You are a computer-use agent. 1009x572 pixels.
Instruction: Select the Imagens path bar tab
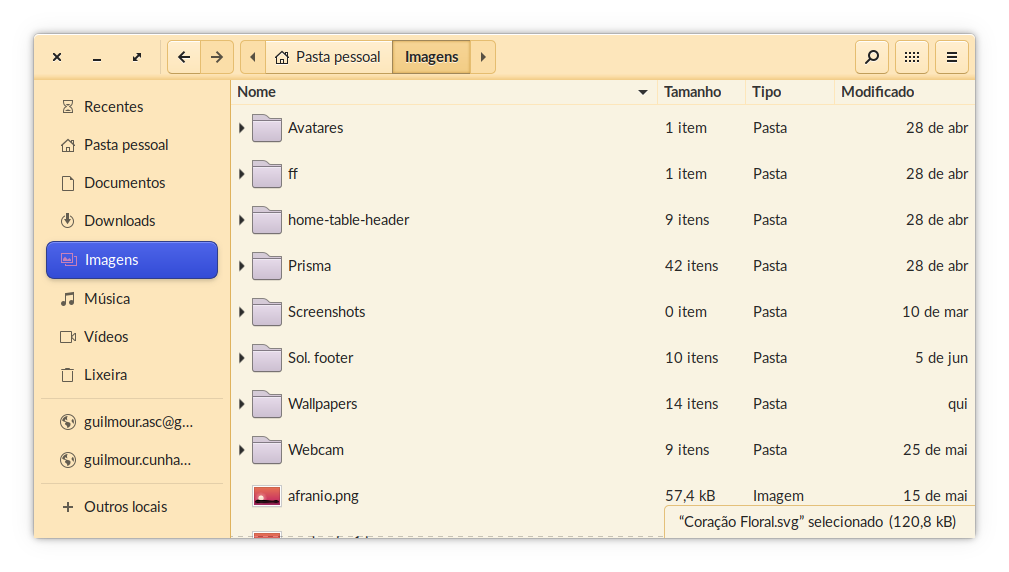click(431, 57)
